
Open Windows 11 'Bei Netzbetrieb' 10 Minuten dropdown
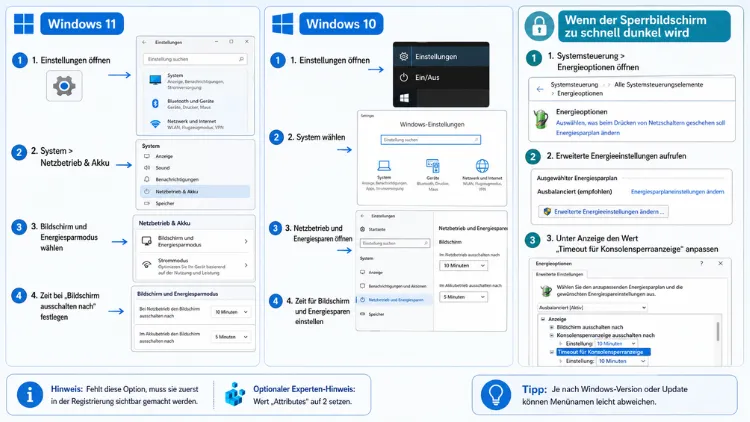[232, 312]
